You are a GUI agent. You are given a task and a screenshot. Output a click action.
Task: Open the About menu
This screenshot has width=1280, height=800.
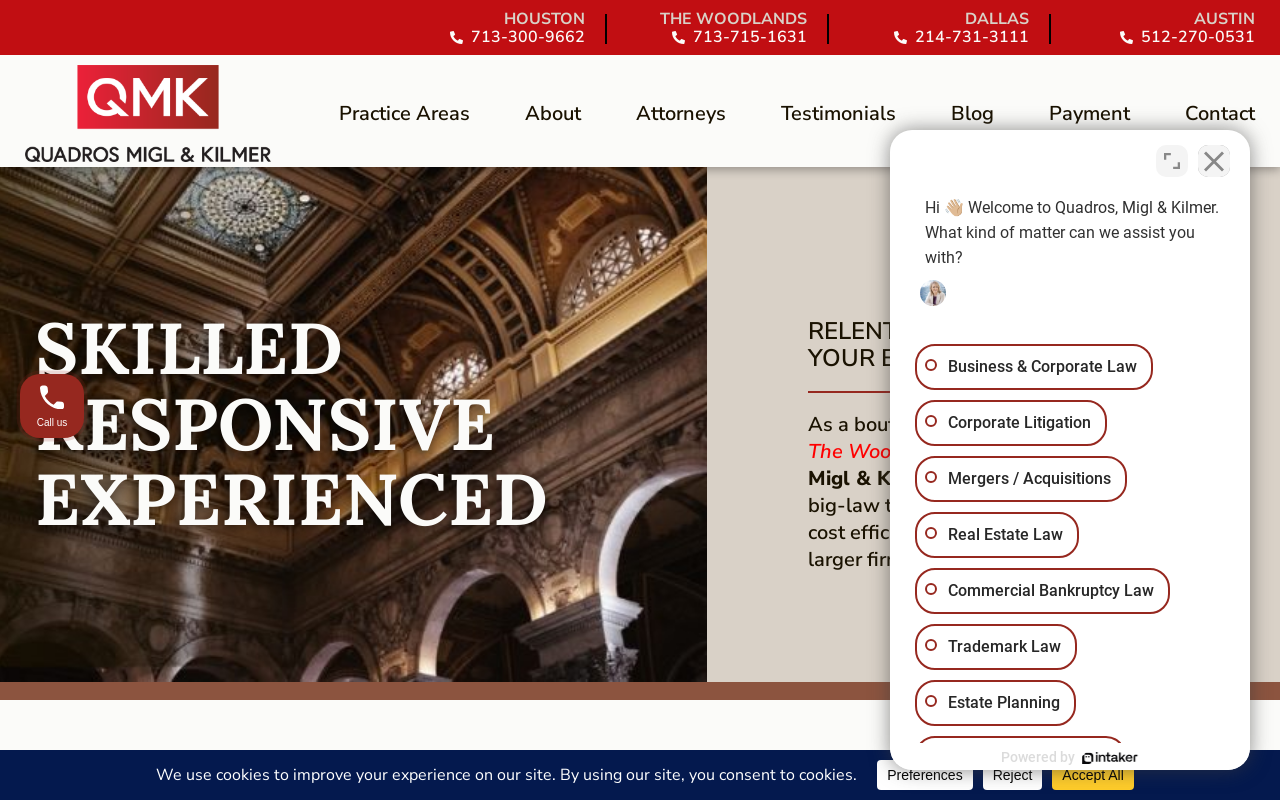[553, 114]
